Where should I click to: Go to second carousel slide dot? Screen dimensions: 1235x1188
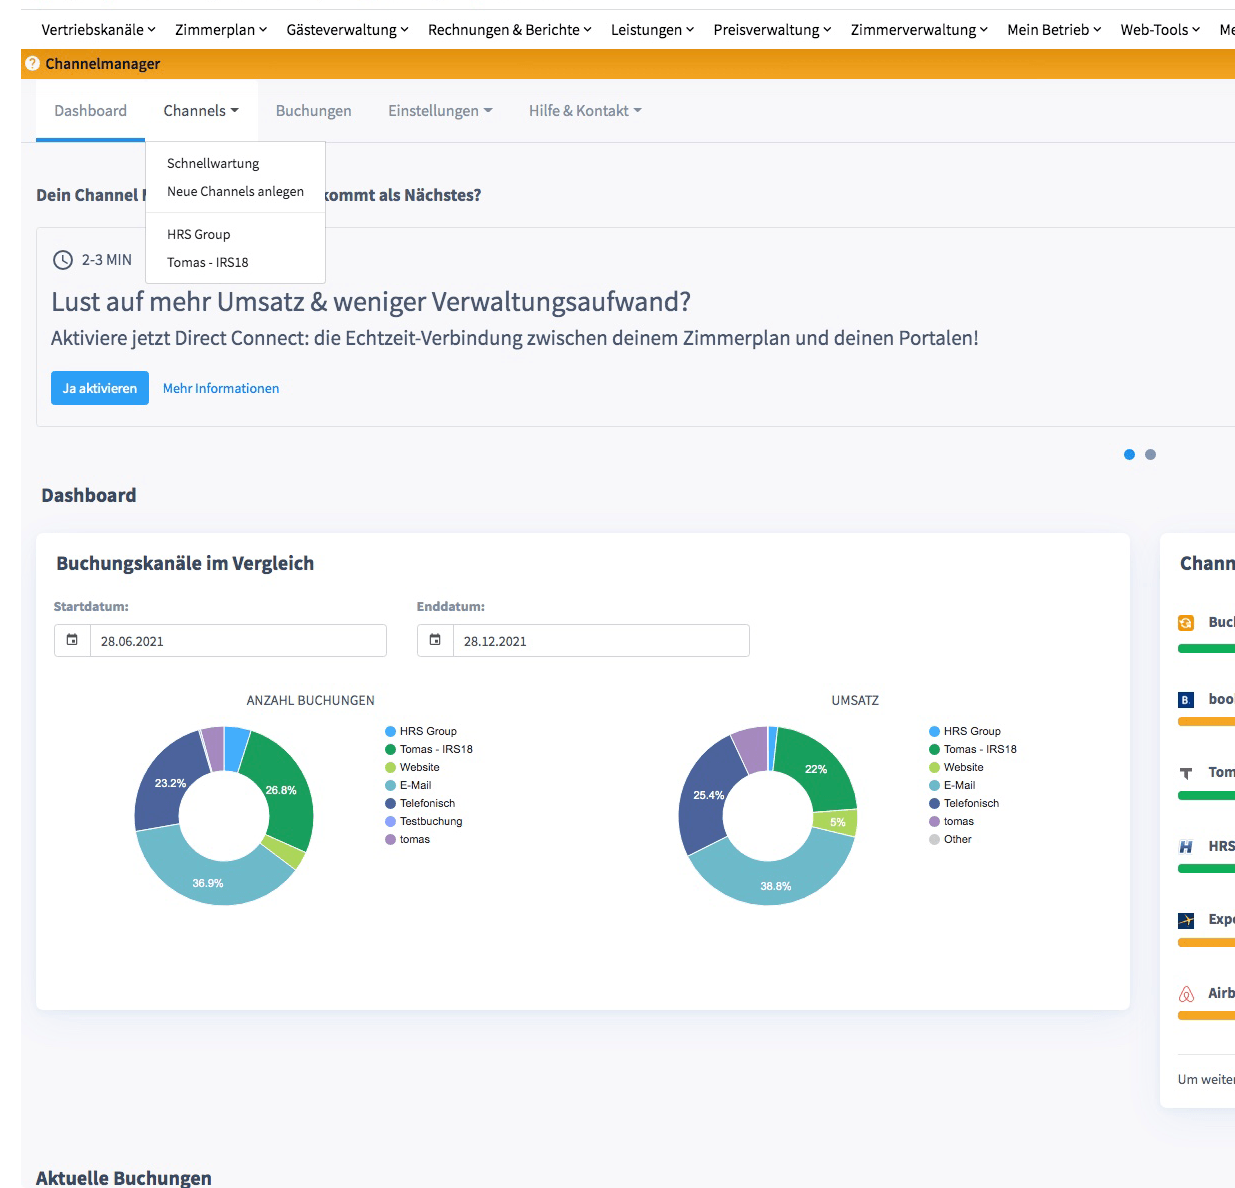1150,454
